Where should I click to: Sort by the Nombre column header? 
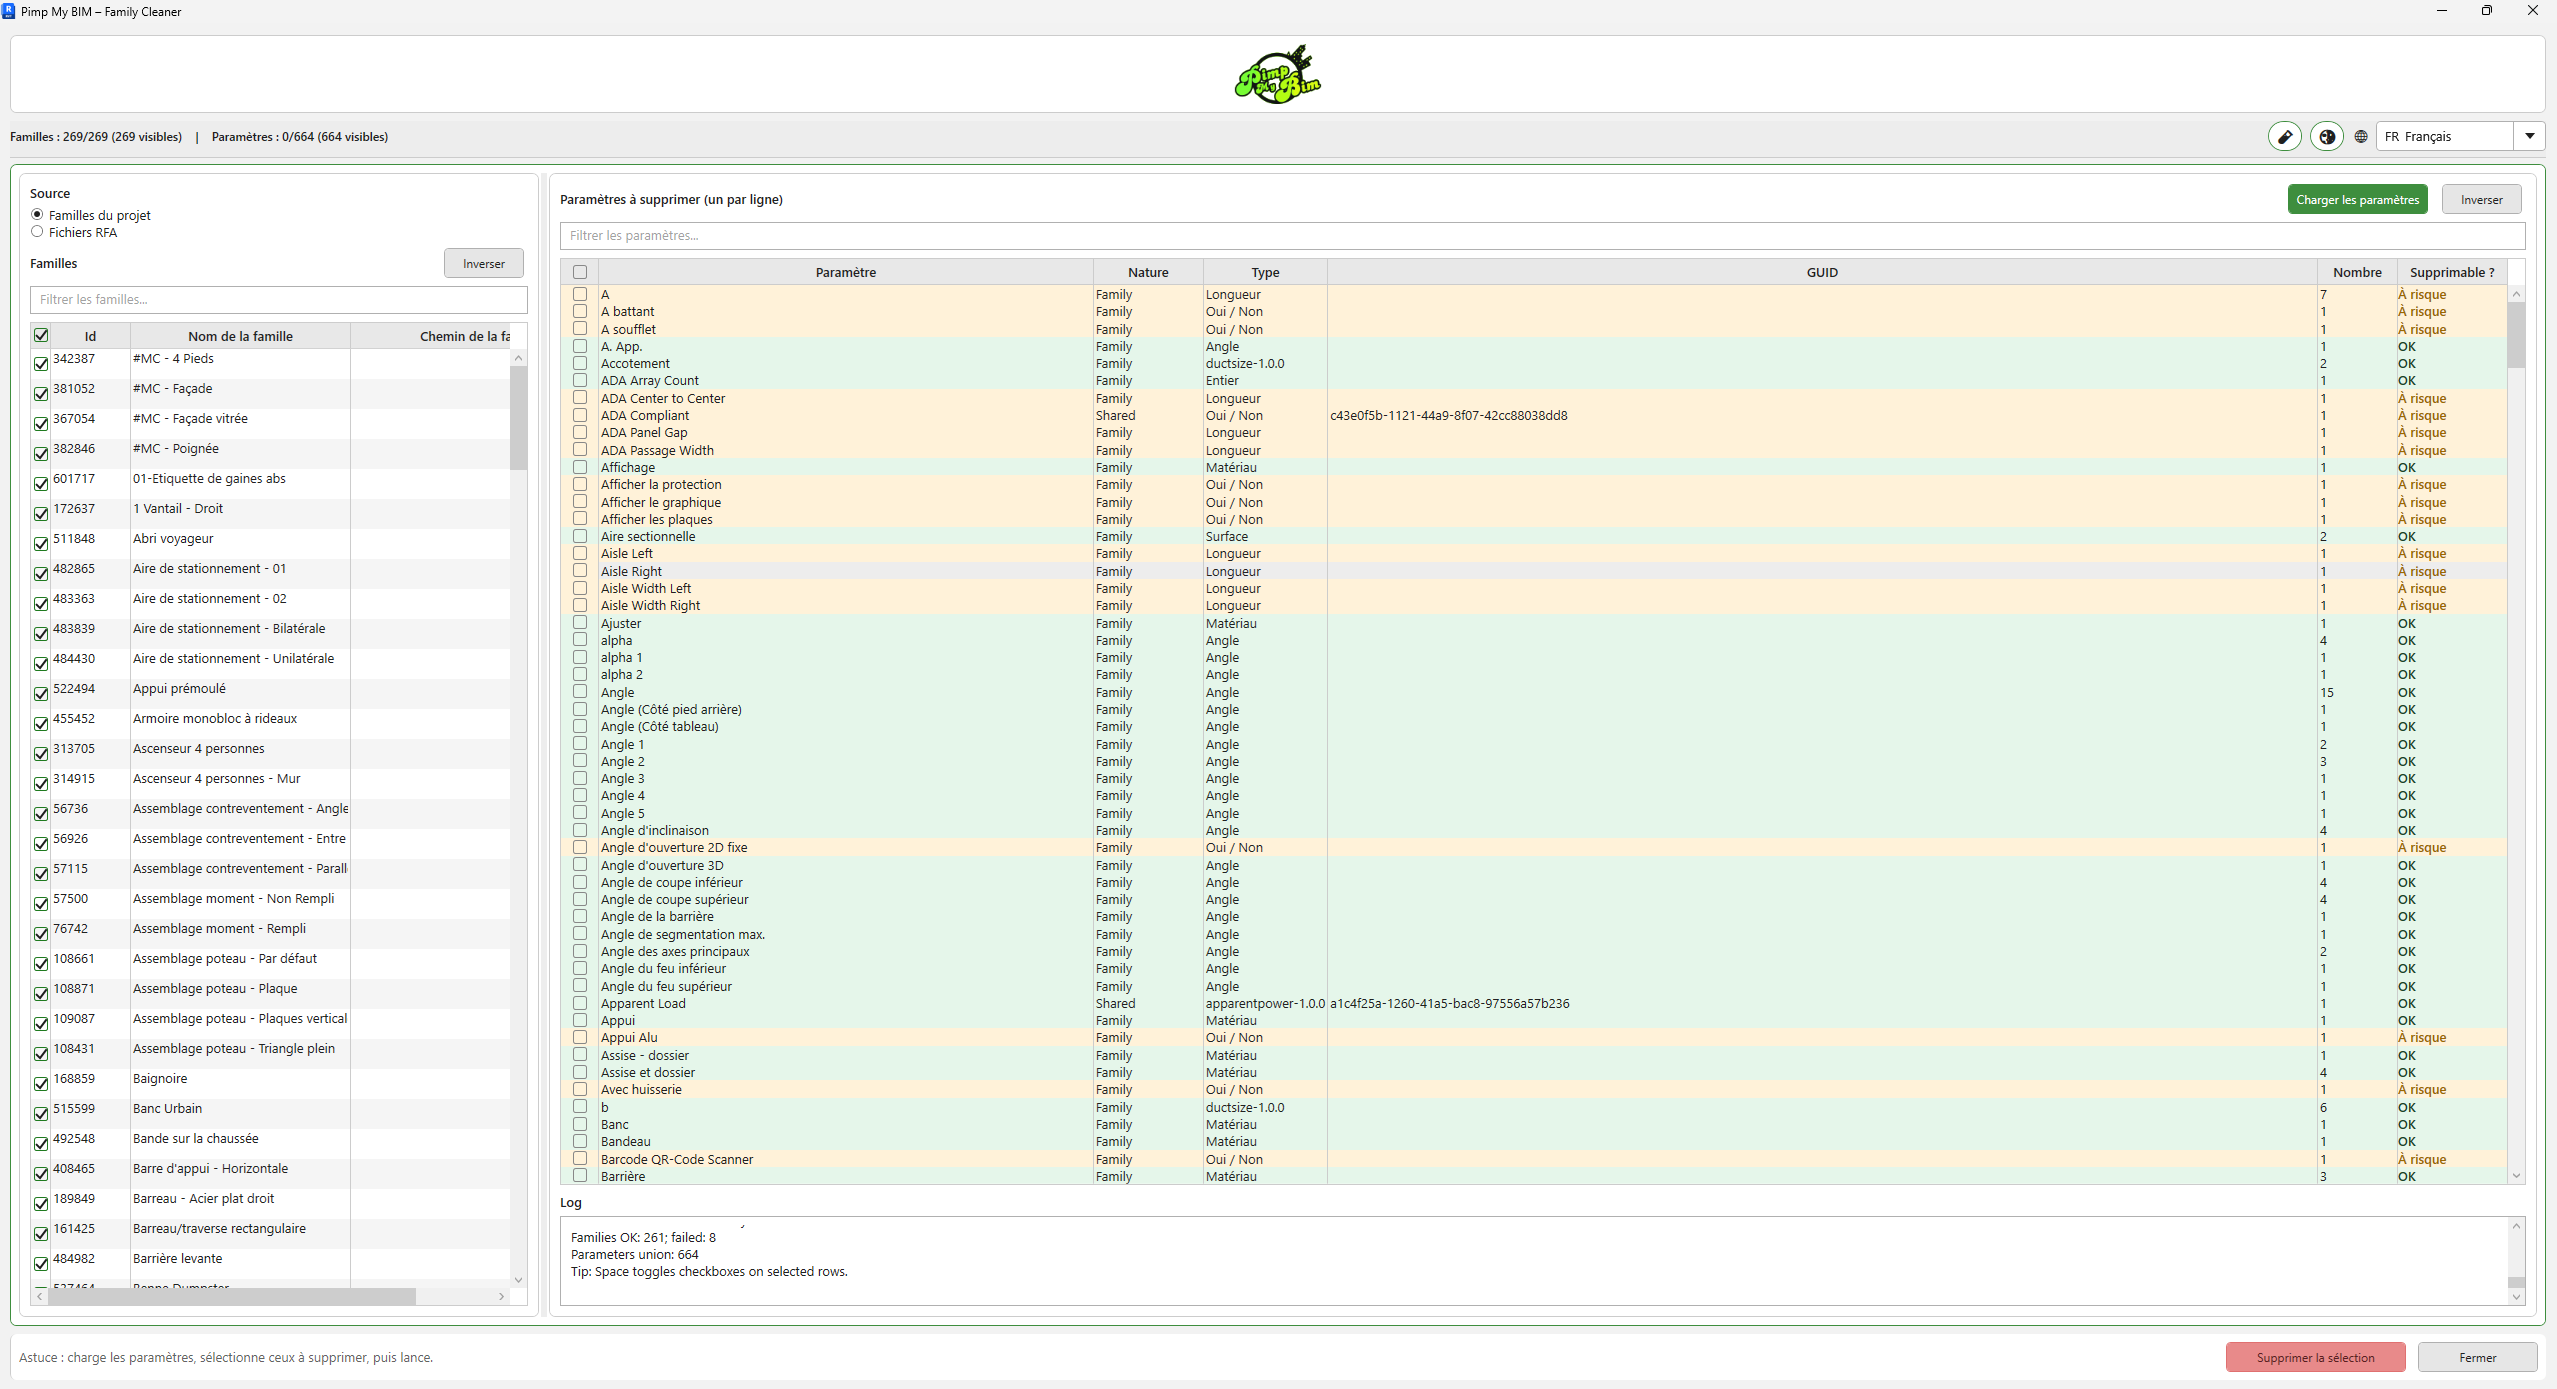click(2357, 272)
